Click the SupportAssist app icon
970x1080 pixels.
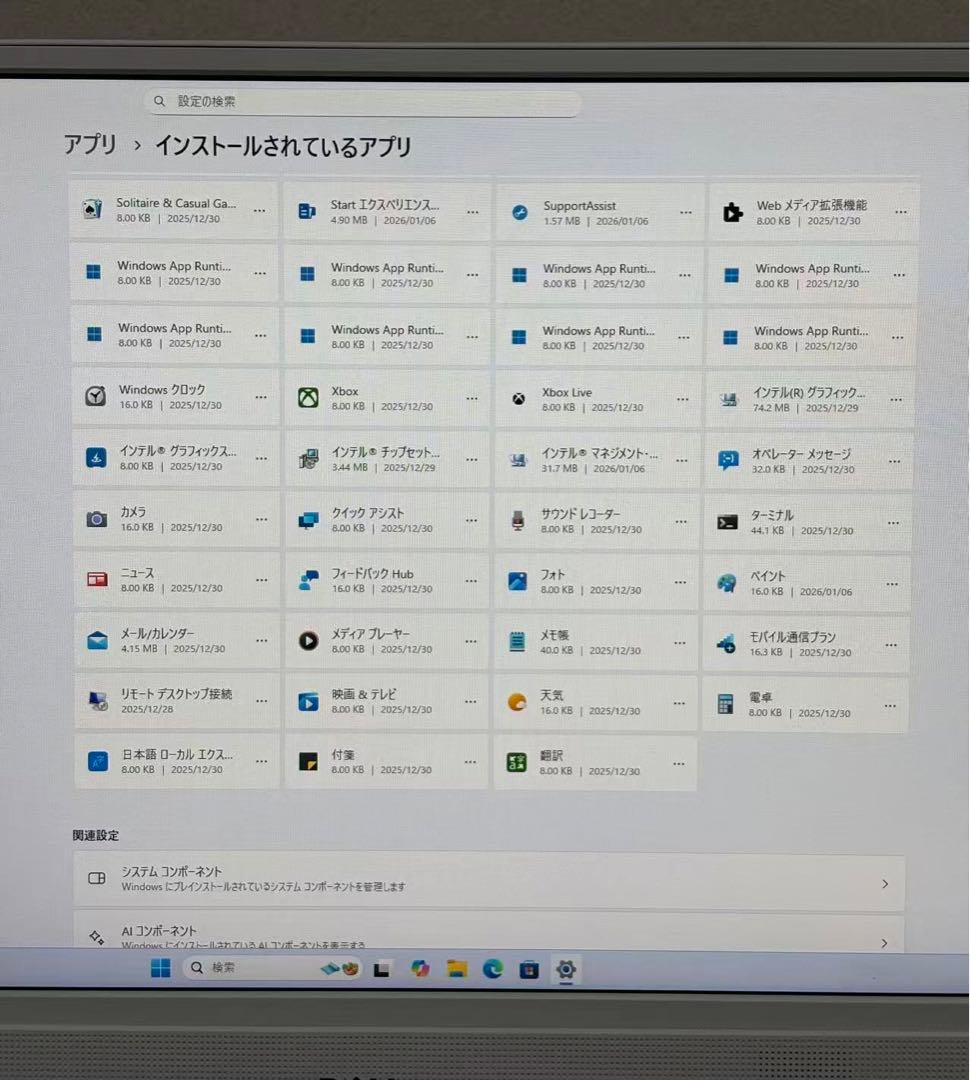click(x=518, y=212)
